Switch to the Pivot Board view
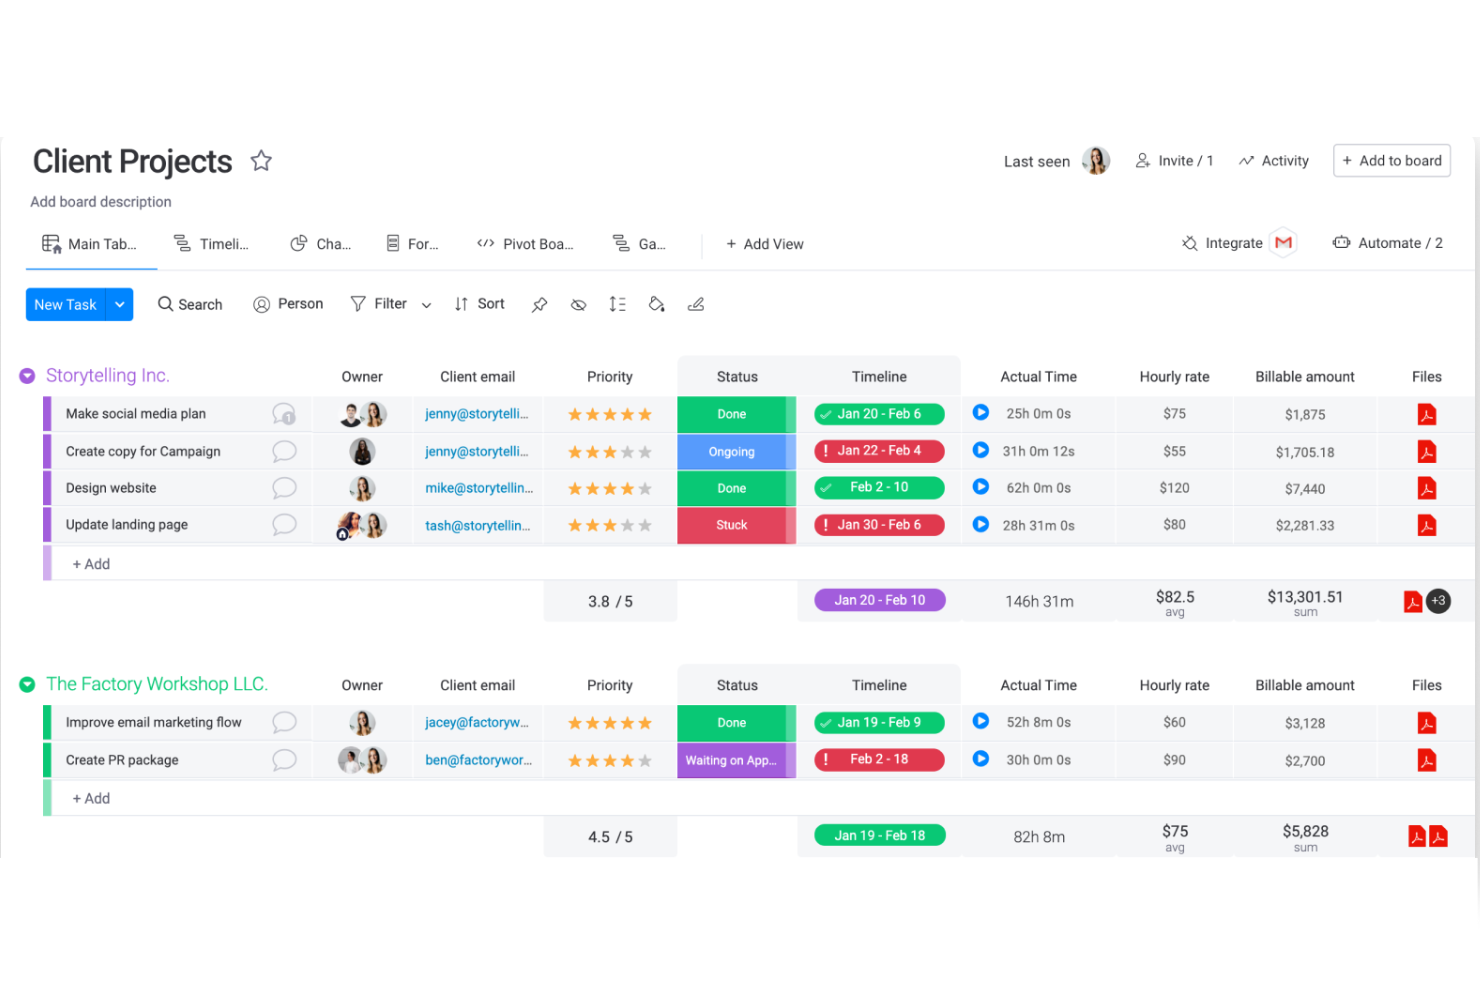 point(525,243)
